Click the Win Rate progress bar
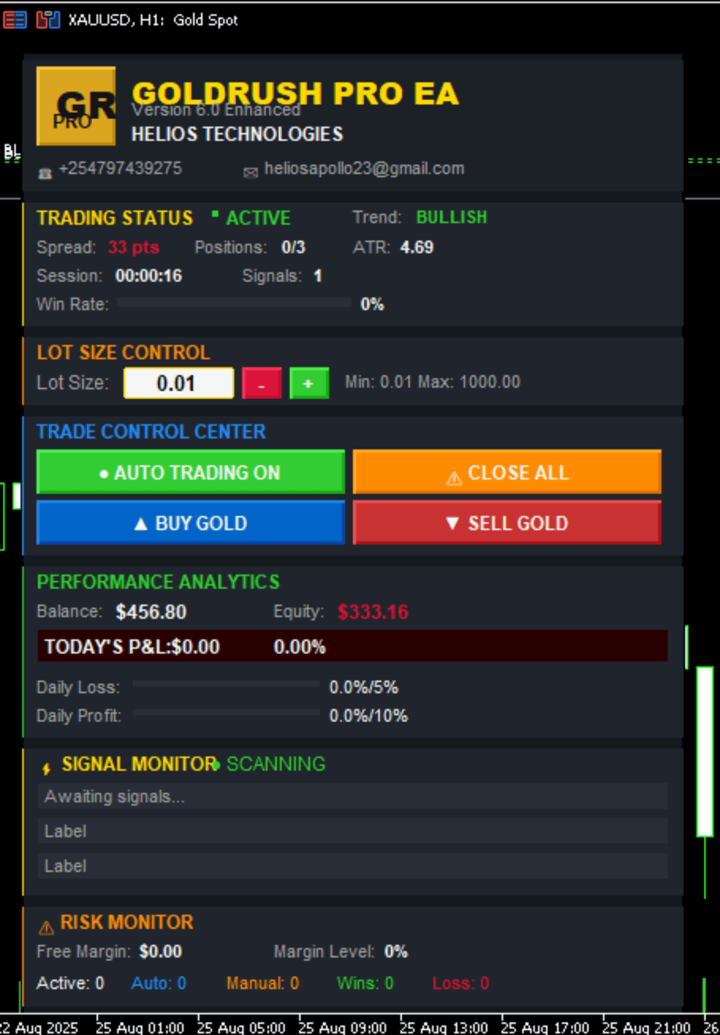This screenshot has width=720, height=1035. tap(234, 302)
